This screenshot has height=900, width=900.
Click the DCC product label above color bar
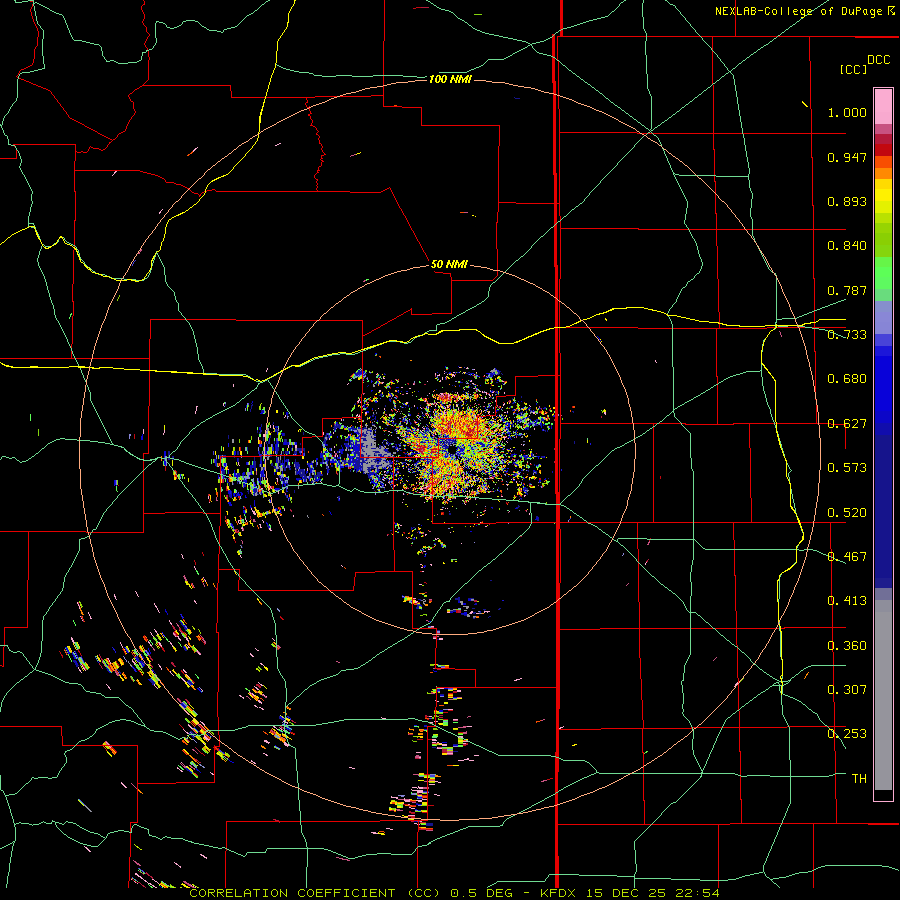coord(878,60)
